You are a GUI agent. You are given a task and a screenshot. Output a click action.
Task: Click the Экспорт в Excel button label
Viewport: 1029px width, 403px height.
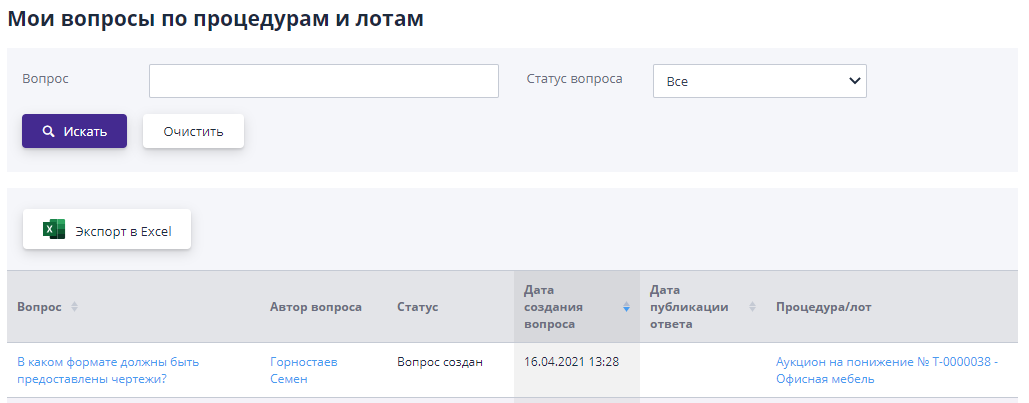pos(123,231)
